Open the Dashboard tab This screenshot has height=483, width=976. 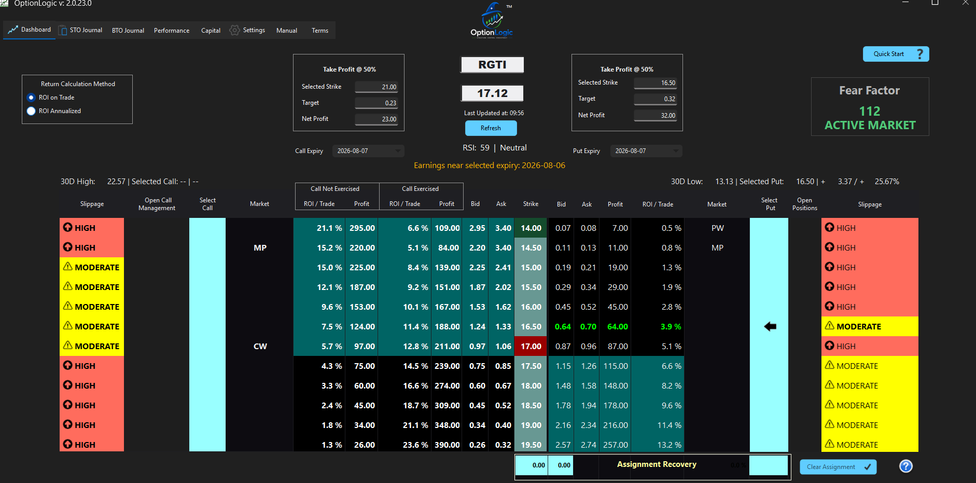click(x=29, y=30)
